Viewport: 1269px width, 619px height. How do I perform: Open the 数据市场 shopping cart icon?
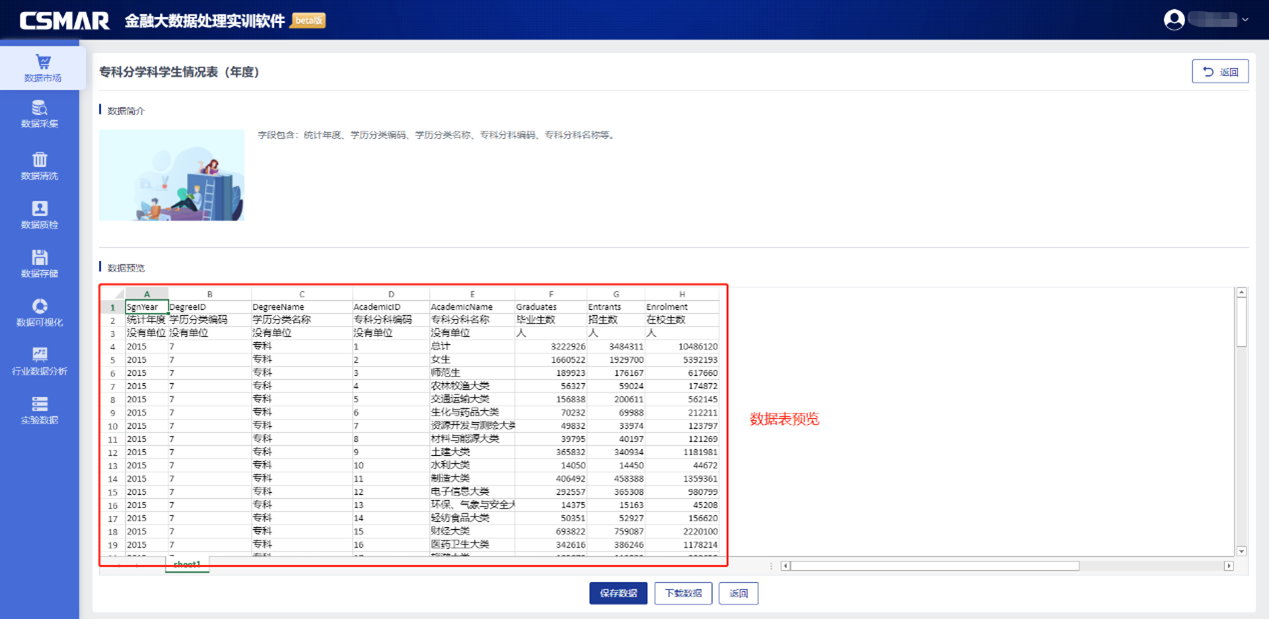tap(42, 63)
